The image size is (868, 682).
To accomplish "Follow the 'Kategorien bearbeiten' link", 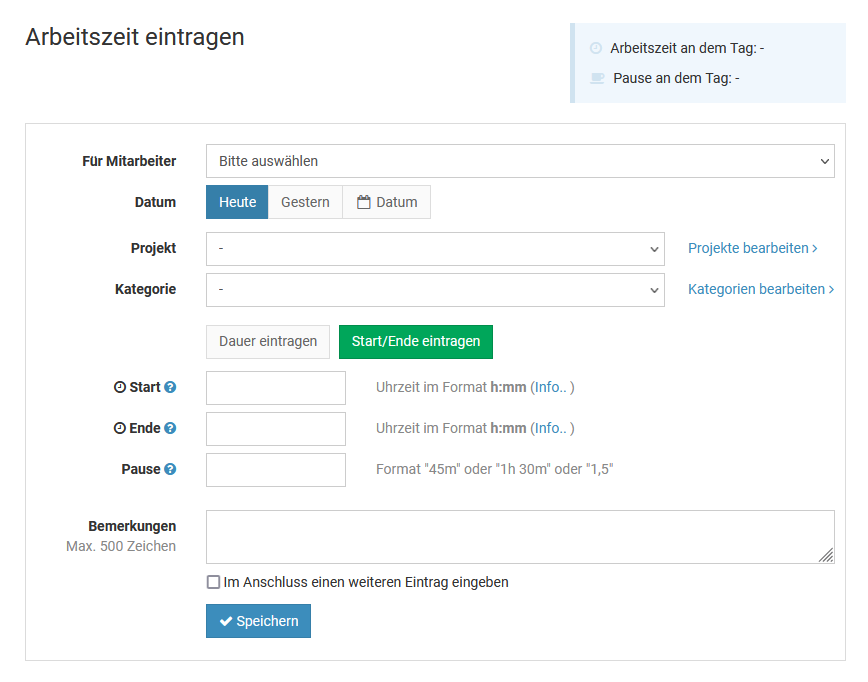I will 760,290.
